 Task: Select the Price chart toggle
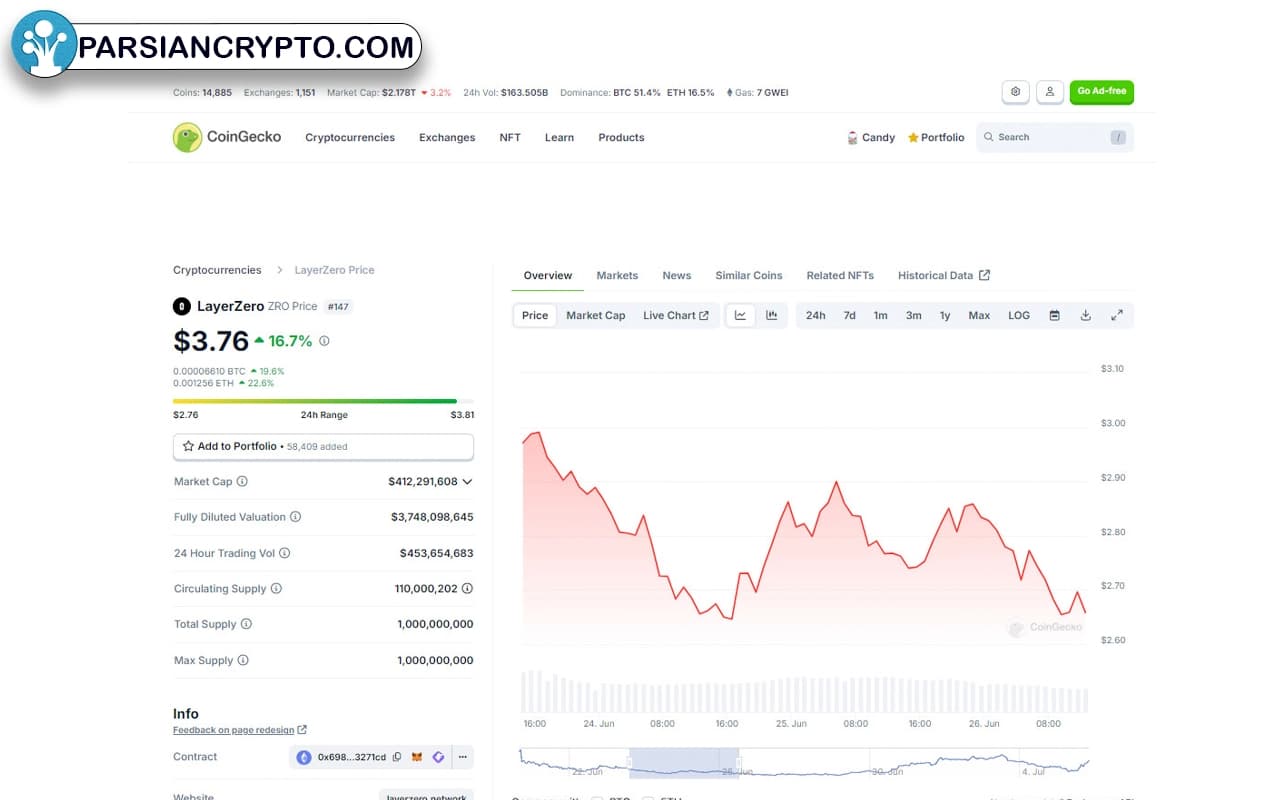[535, 315]
